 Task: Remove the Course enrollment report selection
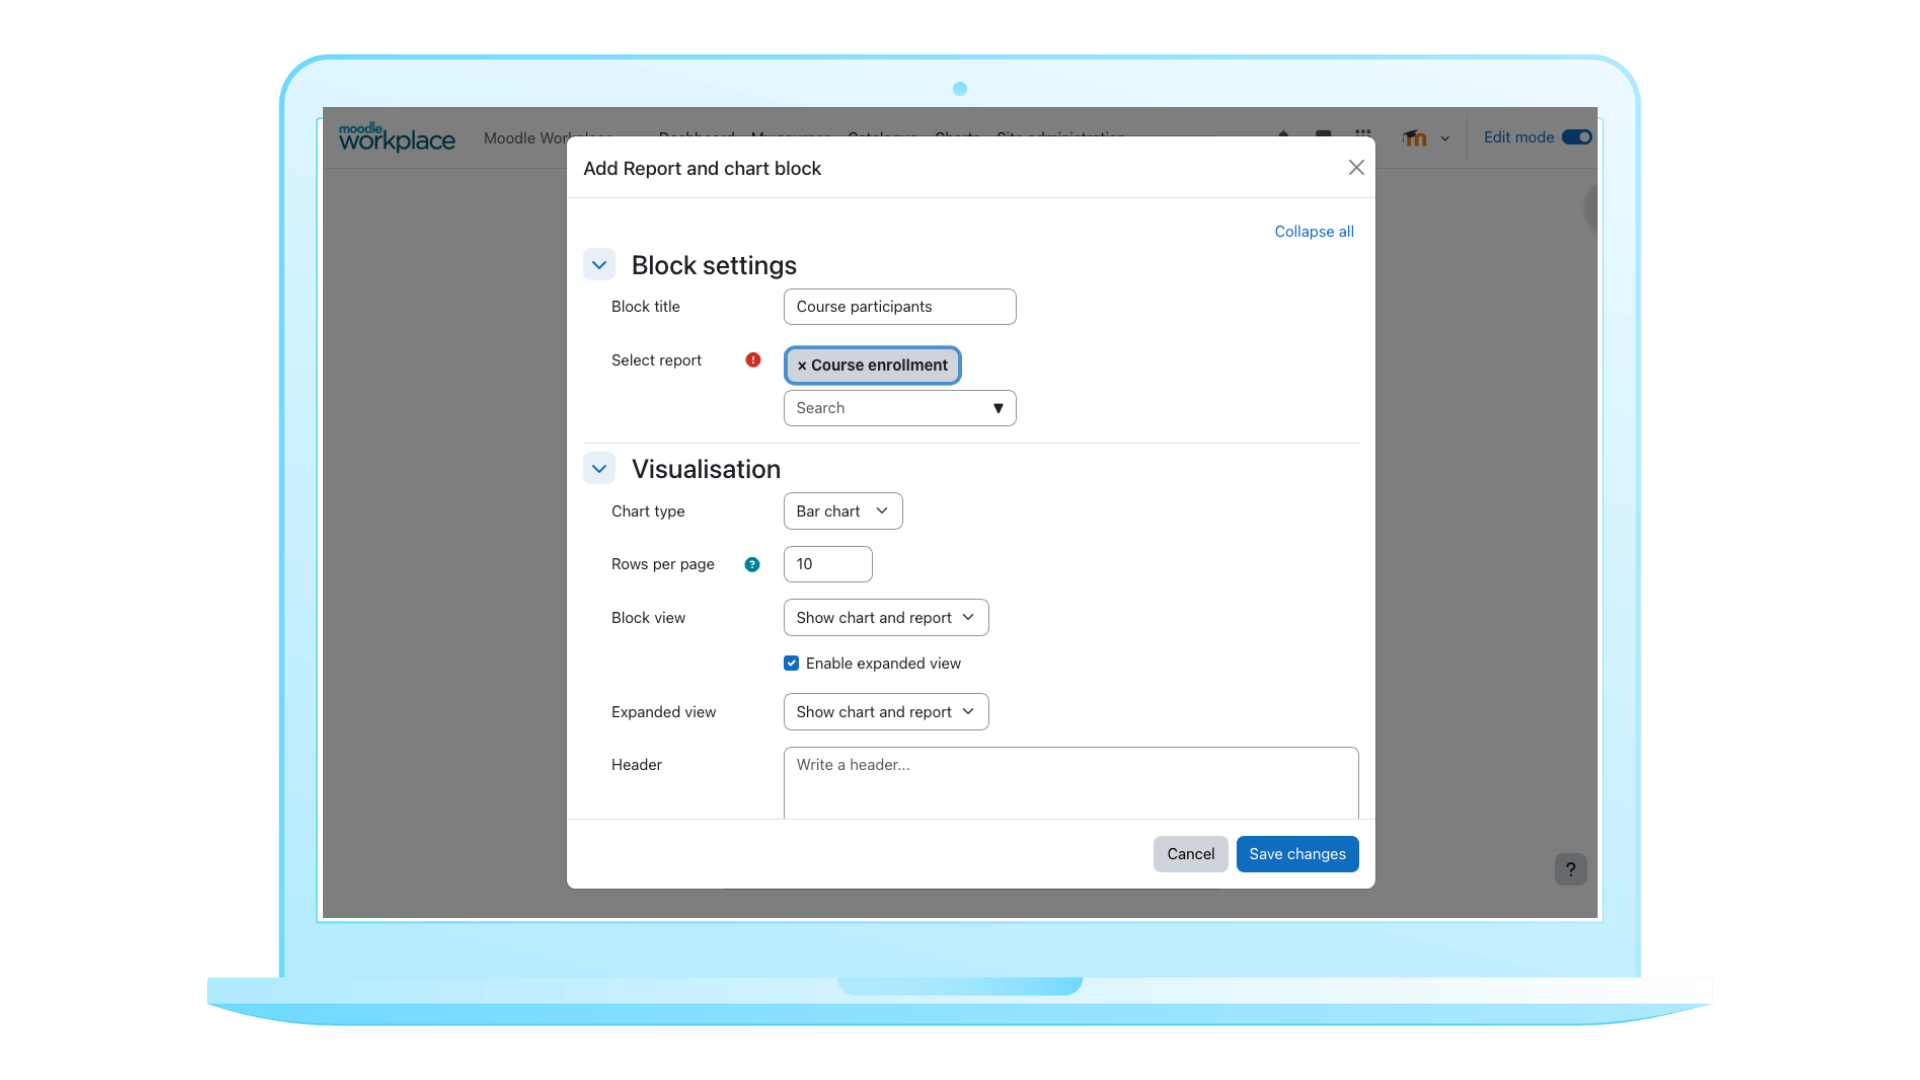tap(802, 366)
